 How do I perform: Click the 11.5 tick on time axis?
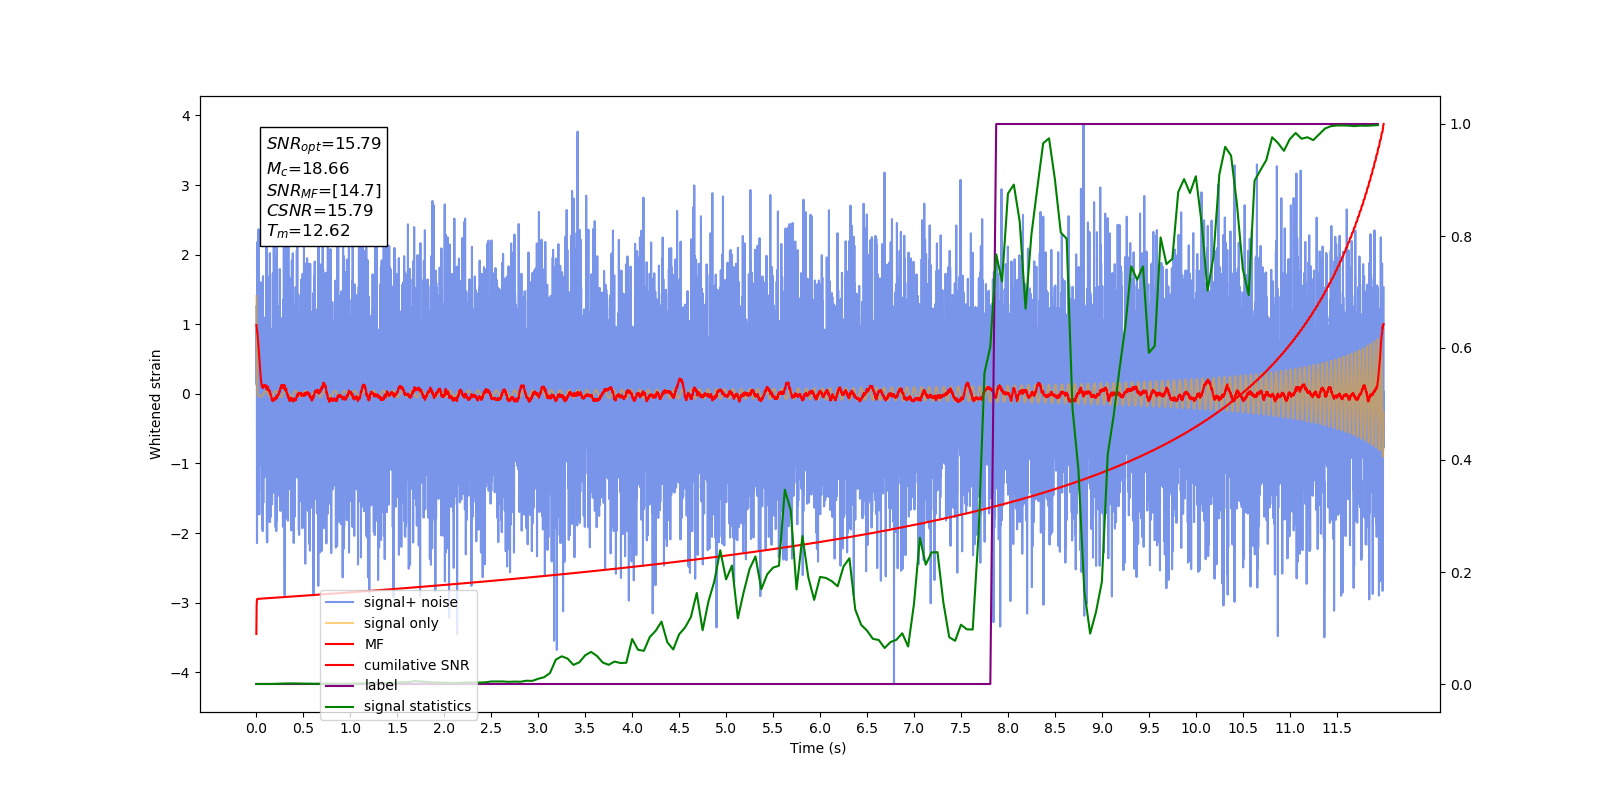pos(1337,728)
